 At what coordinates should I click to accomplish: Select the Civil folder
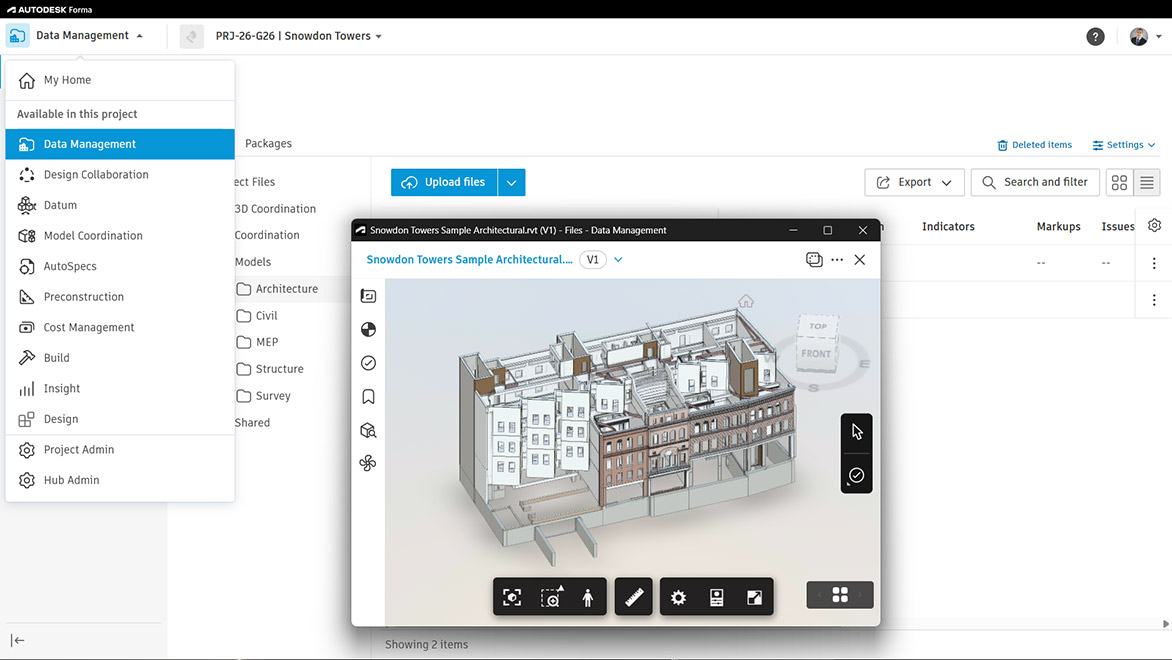click(x=257, y=315)
